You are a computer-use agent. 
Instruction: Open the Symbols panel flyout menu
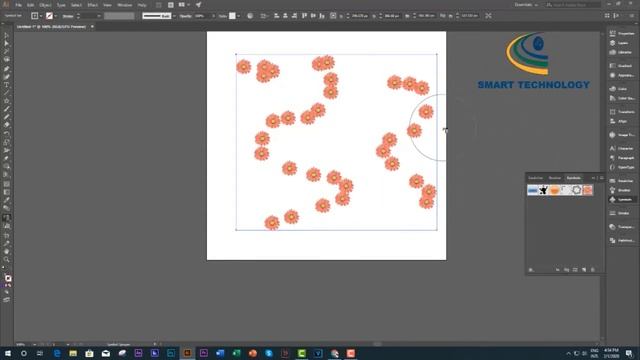click(x=602, y=178)
